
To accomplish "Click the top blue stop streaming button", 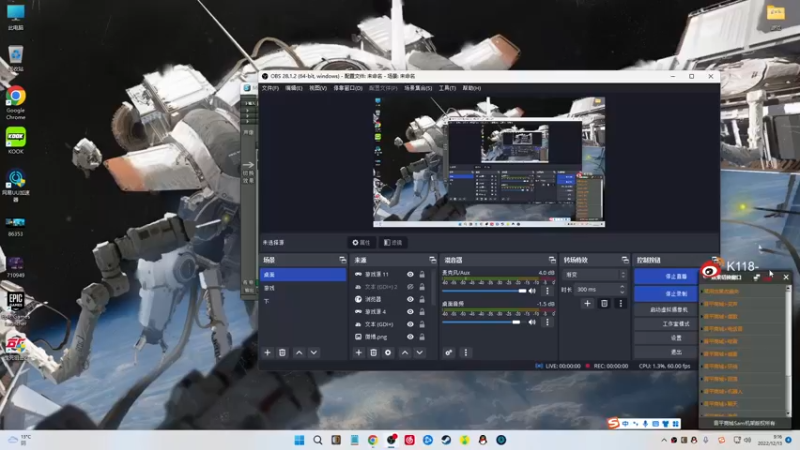I will (x=666, y=277).
